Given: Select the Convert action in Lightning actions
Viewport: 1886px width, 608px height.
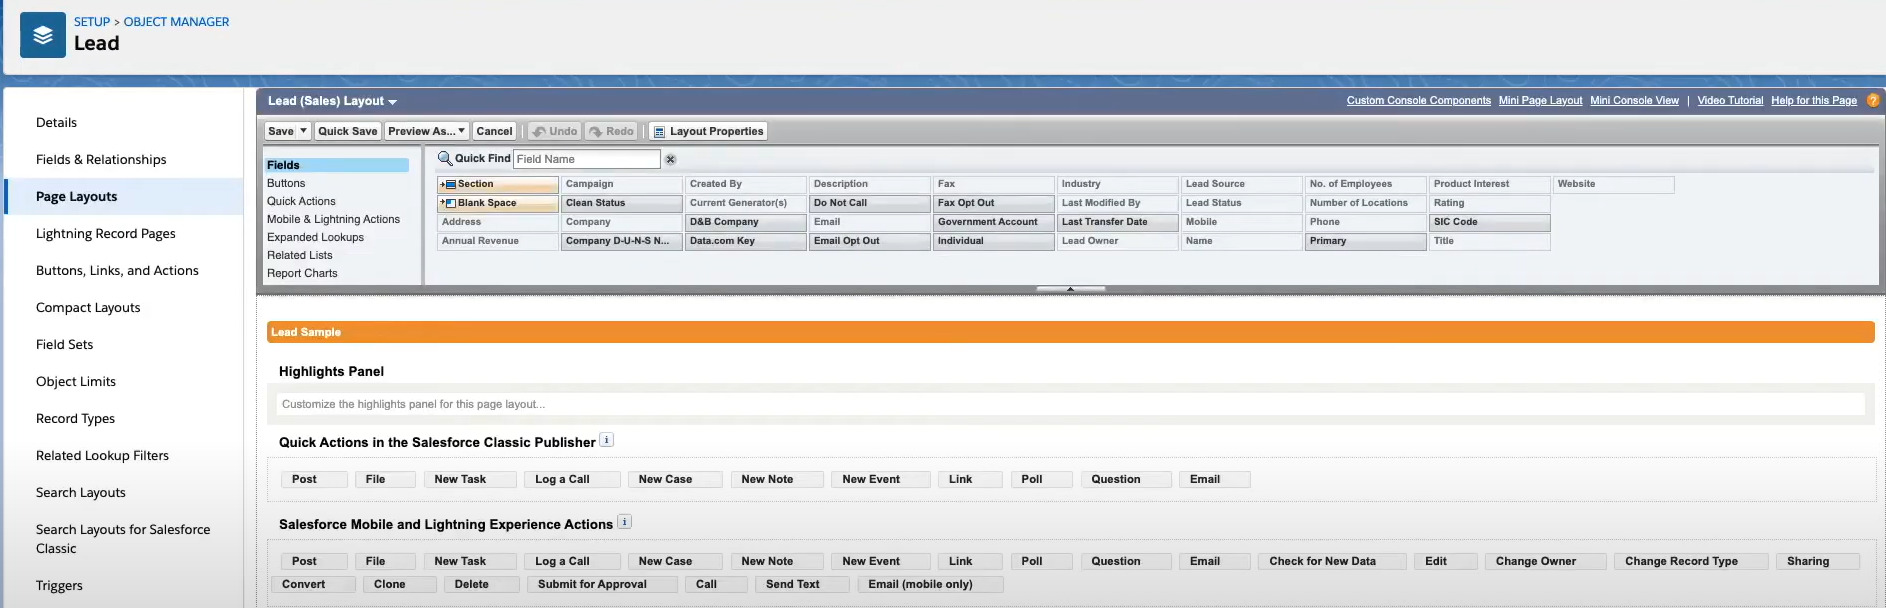Looking at the screenshot, I should [313, 584].
